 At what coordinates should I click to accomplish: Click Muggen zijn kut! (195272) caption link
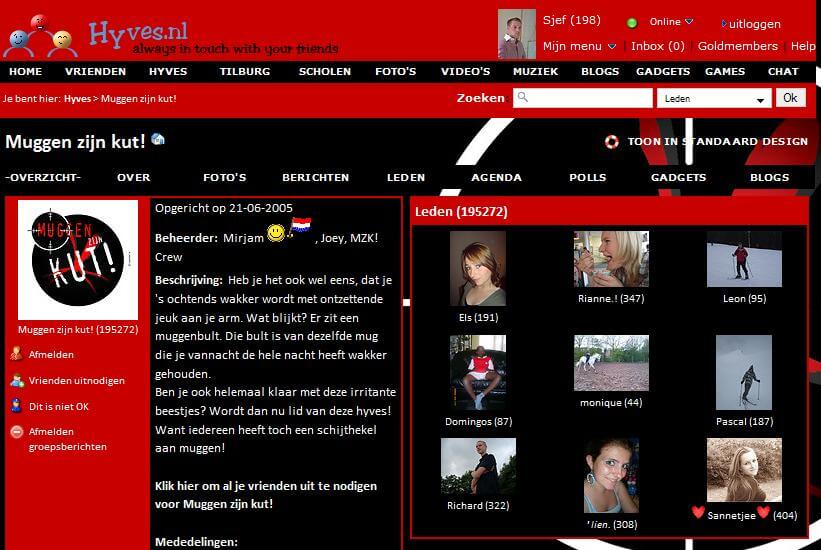78,329
